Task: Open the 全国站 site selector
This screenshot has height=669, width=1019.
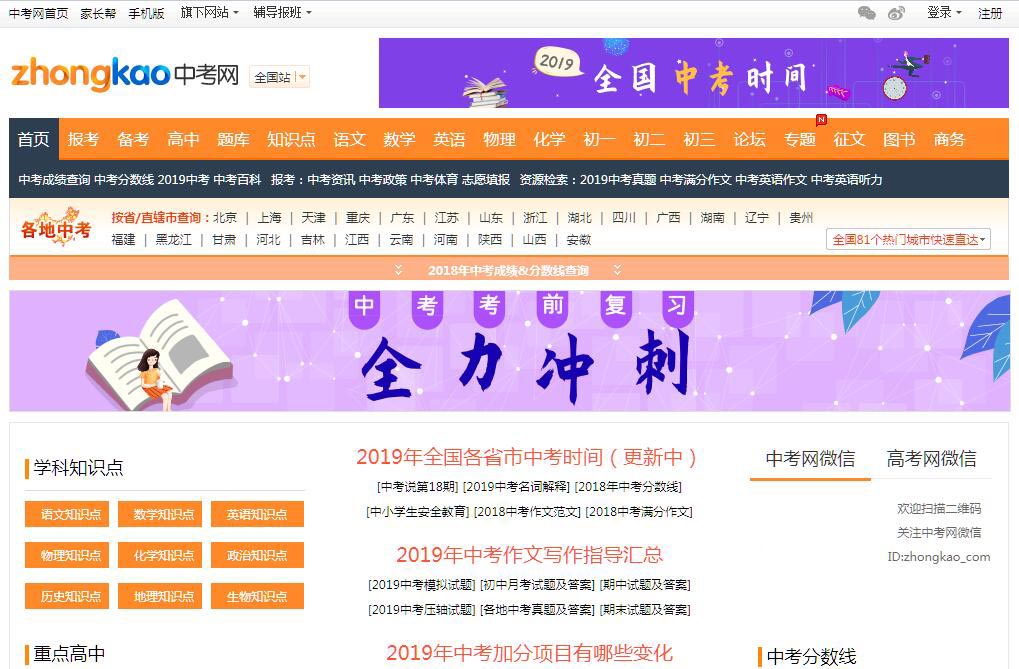Action: [x=279, y=77]
